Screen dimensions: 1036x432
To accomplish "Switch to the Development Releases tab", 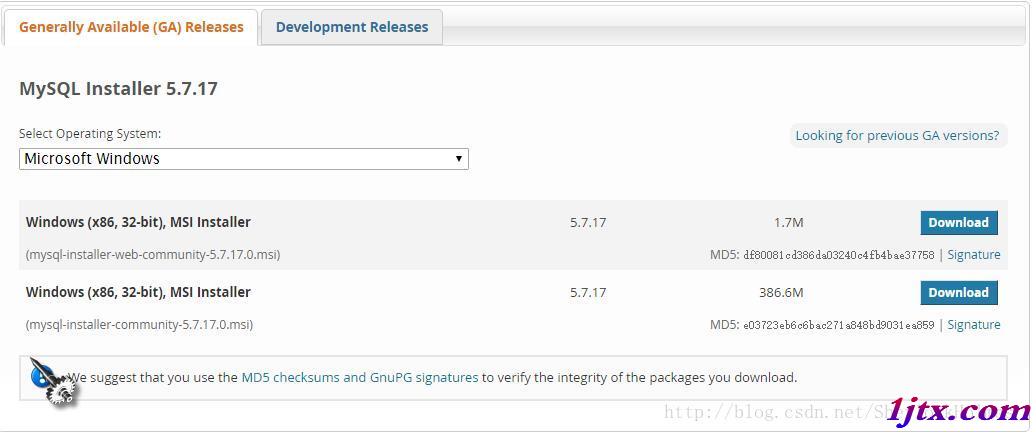I will pos(352,27).
